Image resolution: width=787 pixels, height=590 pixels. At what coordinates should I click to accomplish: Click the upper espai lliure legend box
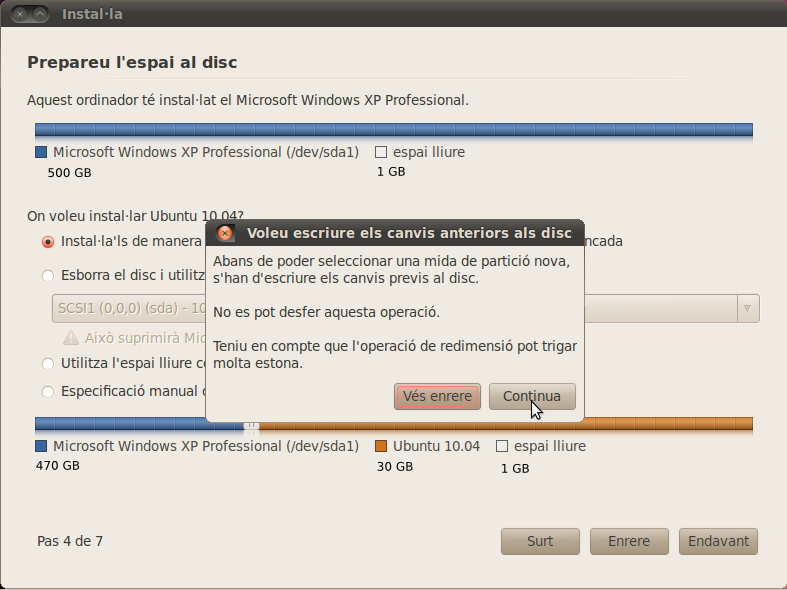click(x=381, y=152)
